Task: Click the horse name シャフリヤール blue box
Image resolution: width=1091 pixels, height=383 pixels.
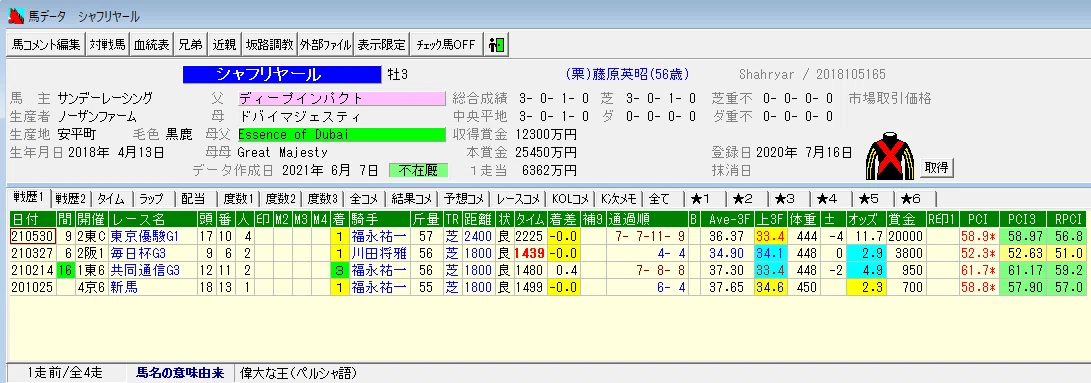Action: pyautogui.click(x=282, y=75)
